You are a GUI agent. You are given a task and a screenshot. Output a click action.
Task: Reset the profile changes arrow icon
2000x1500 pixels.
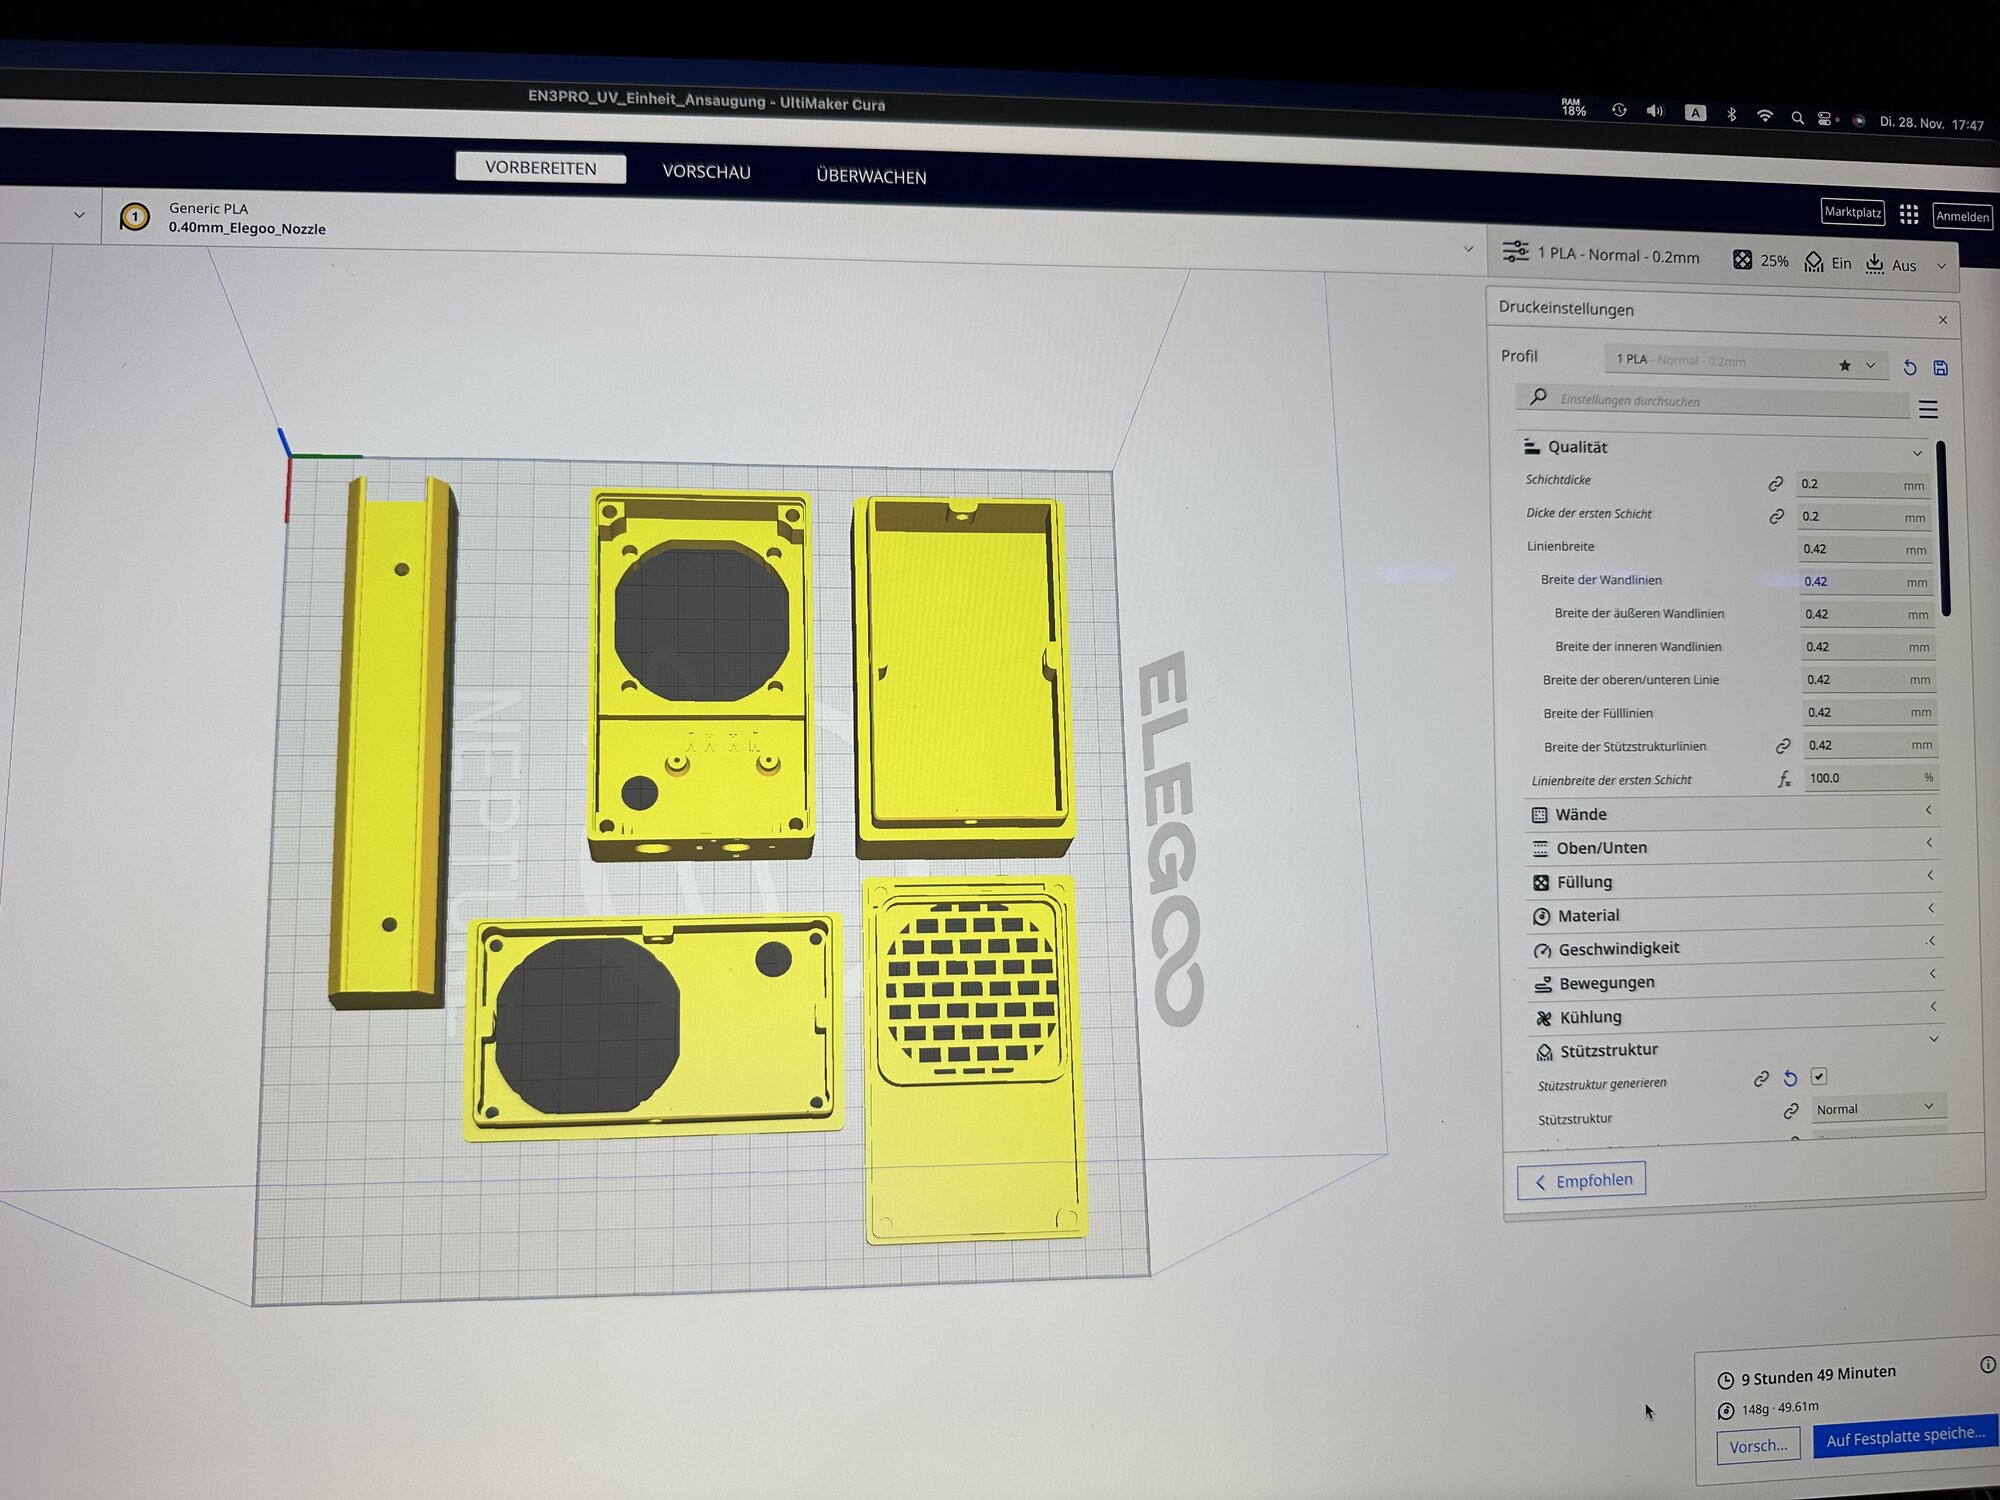(x=1910, y=367)
